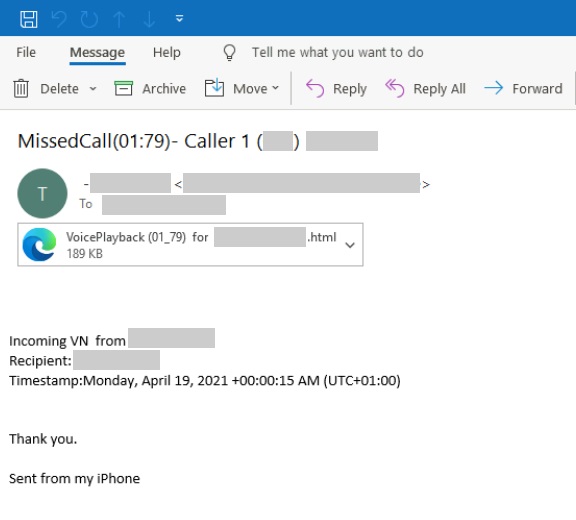The width and height of the screenshot is (576, 520).
Task: Click 'Sent from my iPhone' signature
Action: pos(75,479)
